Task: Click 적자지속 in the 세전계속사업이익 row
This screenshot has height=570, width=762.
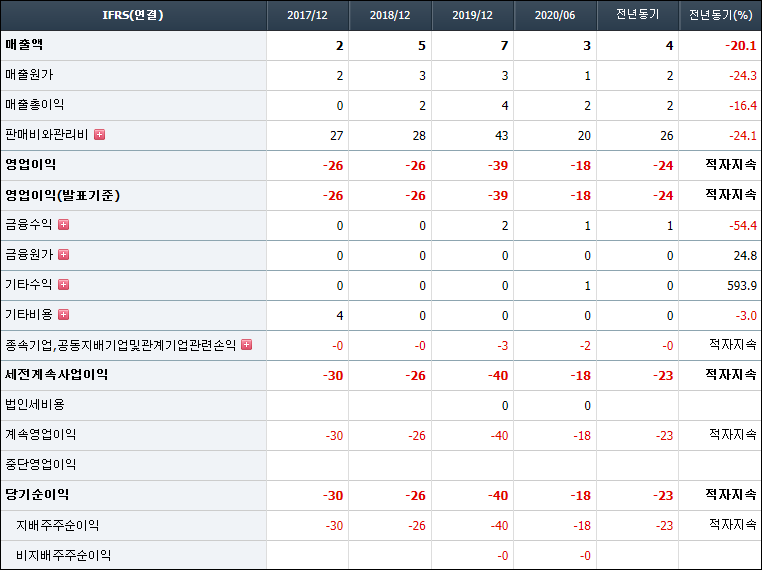Action: (731, 375)
